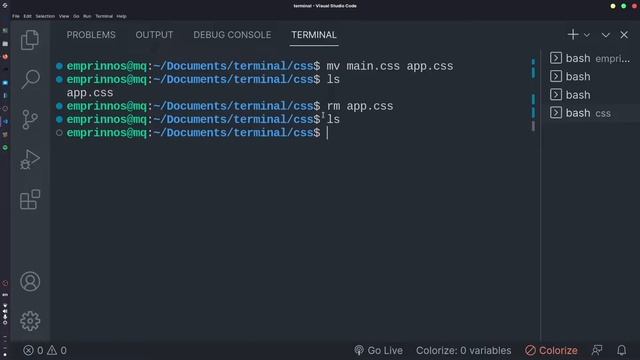Open notifications bell icon
This screenshot has width=640, height=360.
click(x=621, y=350)
